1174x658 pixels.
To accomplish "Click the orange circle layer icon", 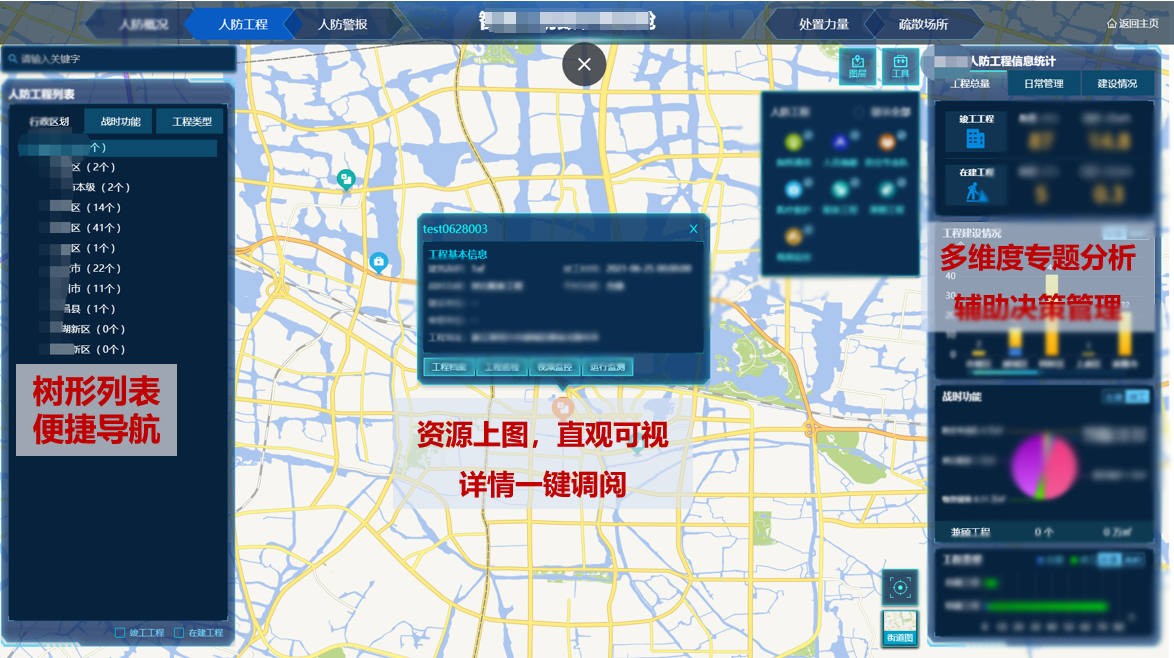I will pos(886,143).
